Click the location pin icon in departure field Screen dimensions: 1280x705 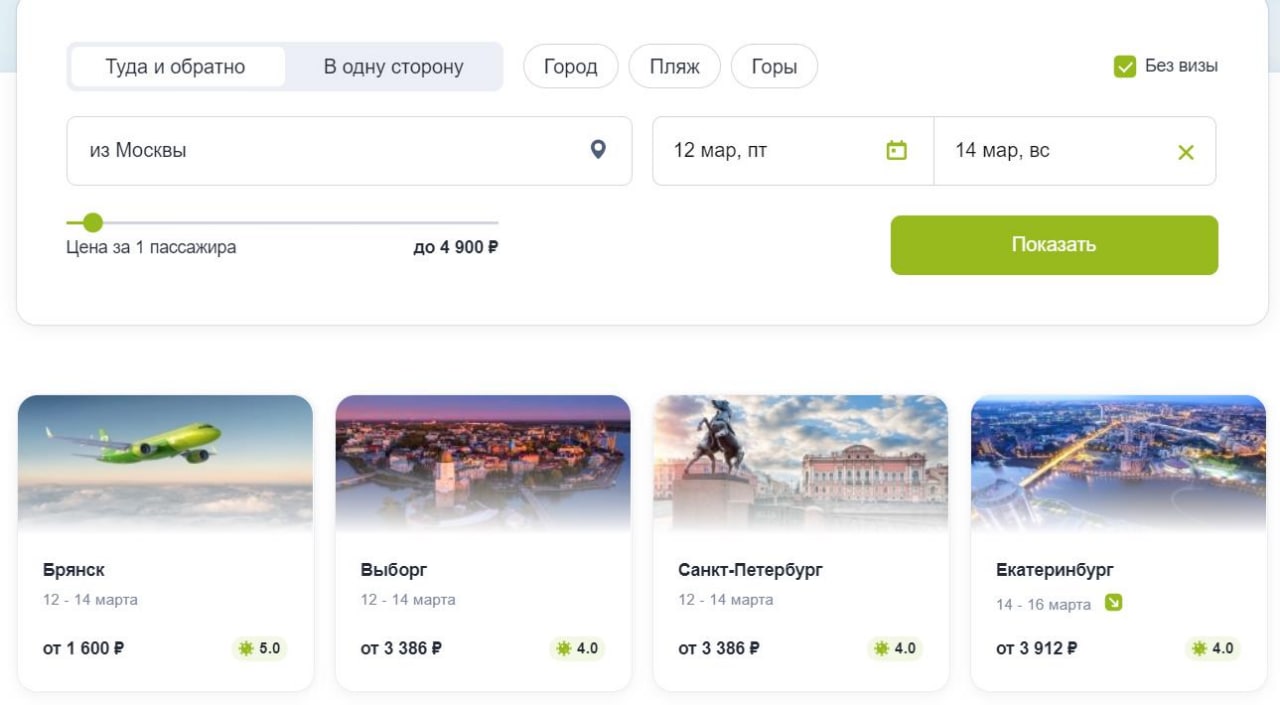[x=598, y=150]
